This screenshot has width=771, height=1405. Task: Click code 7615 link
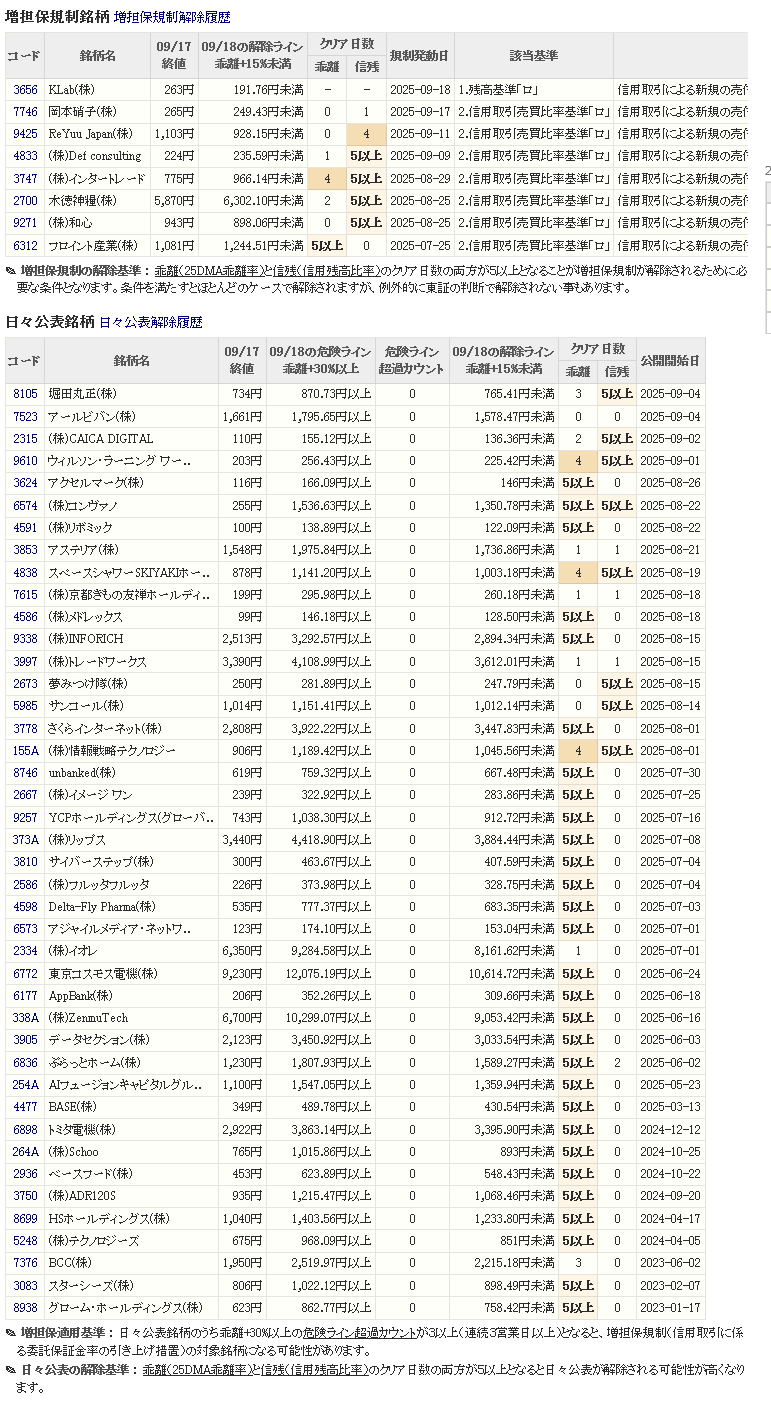[25, 594]
